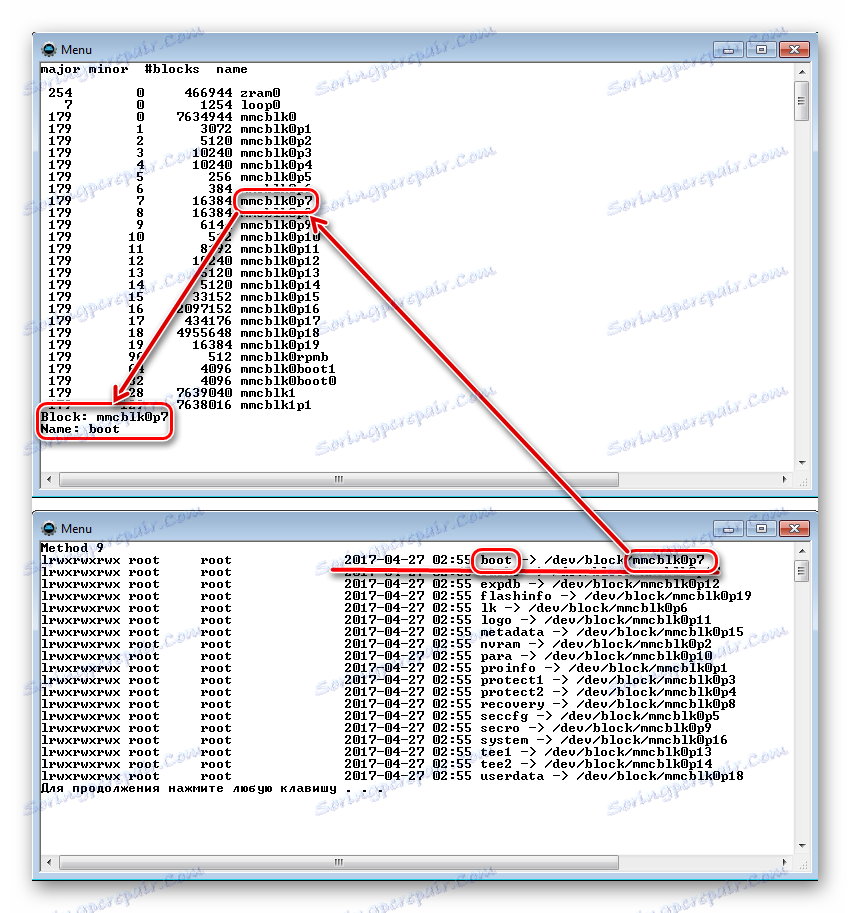Viewport: 850px width, 913px height.
Task: Click the 'Name: boot' line
Action: [x=80, y=429]
